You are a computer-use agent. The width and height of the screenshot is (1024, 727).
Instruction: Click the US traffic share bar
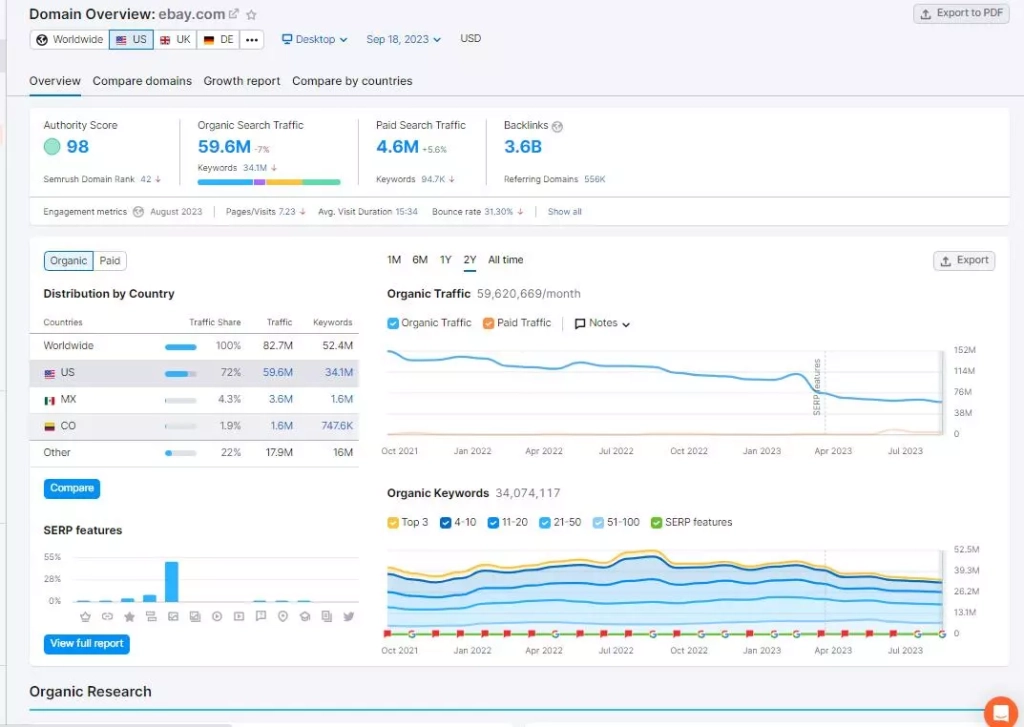181,374
